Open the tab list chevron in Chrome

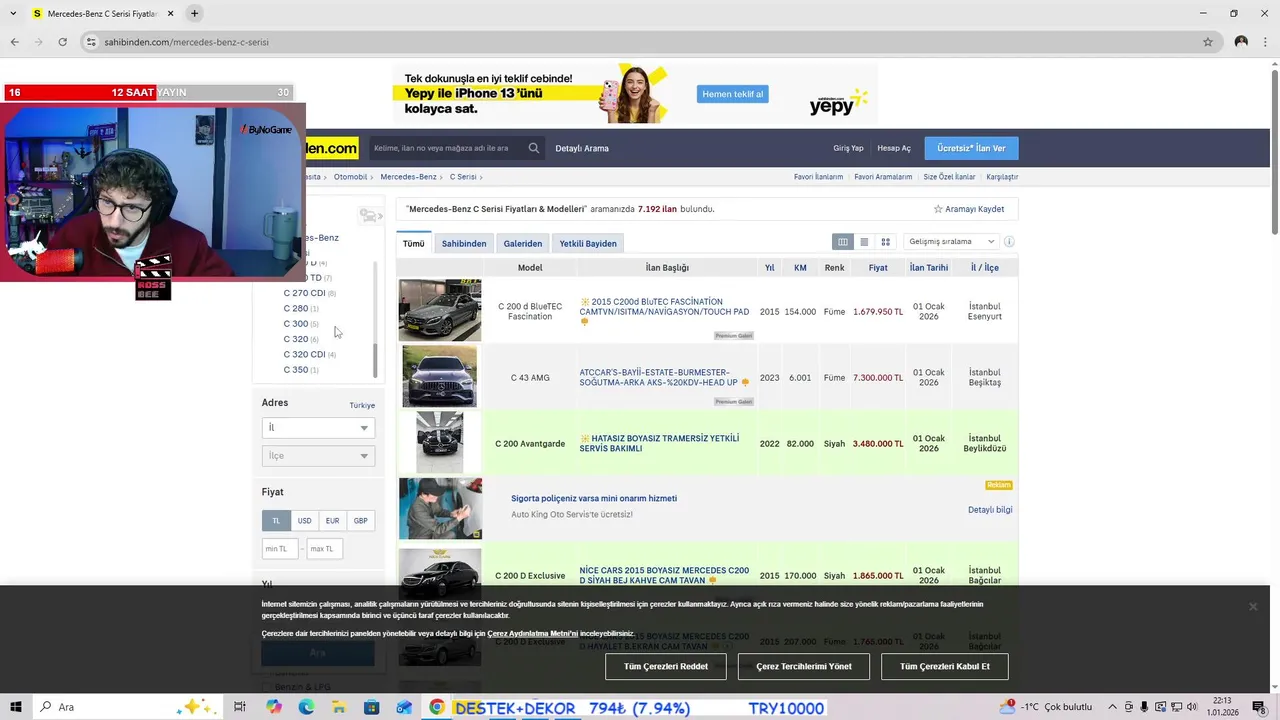[x=13, y=13]
